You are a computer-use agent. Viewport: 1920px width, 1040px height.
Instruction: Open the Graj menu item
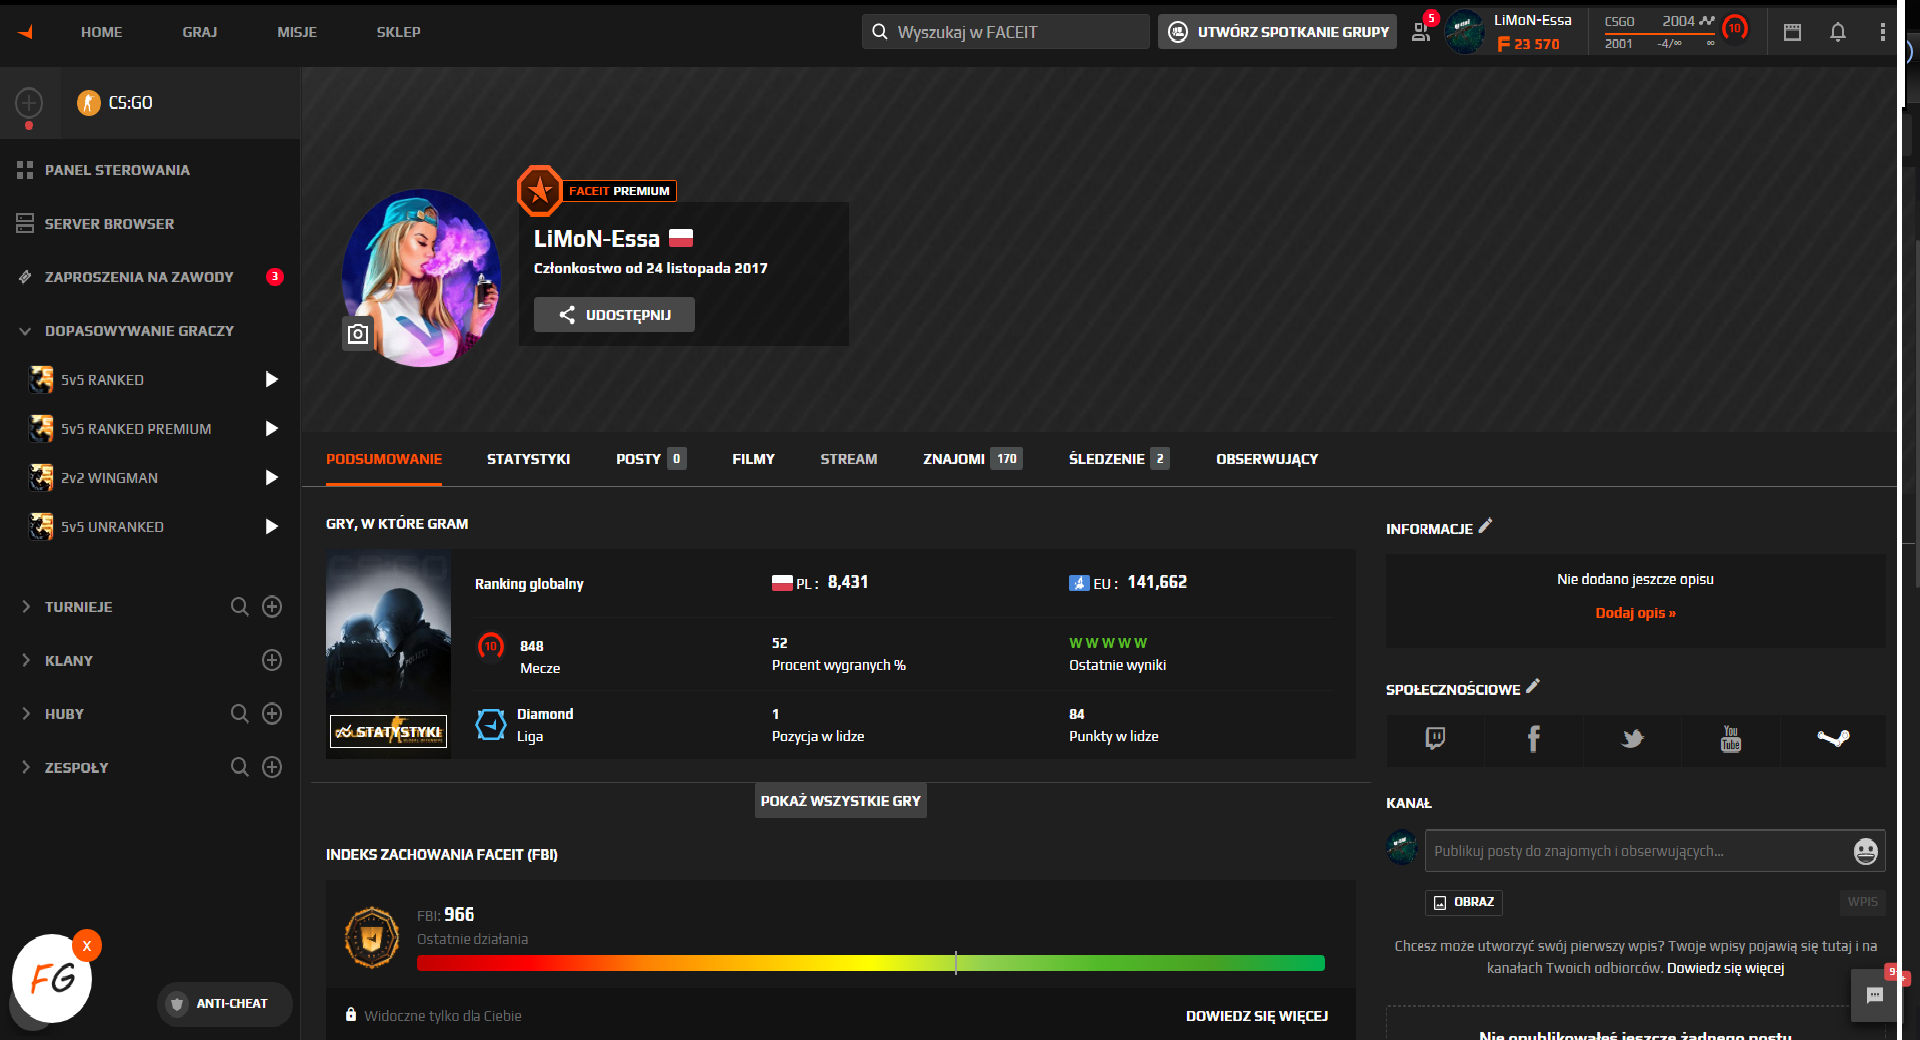tap(200, 32)
